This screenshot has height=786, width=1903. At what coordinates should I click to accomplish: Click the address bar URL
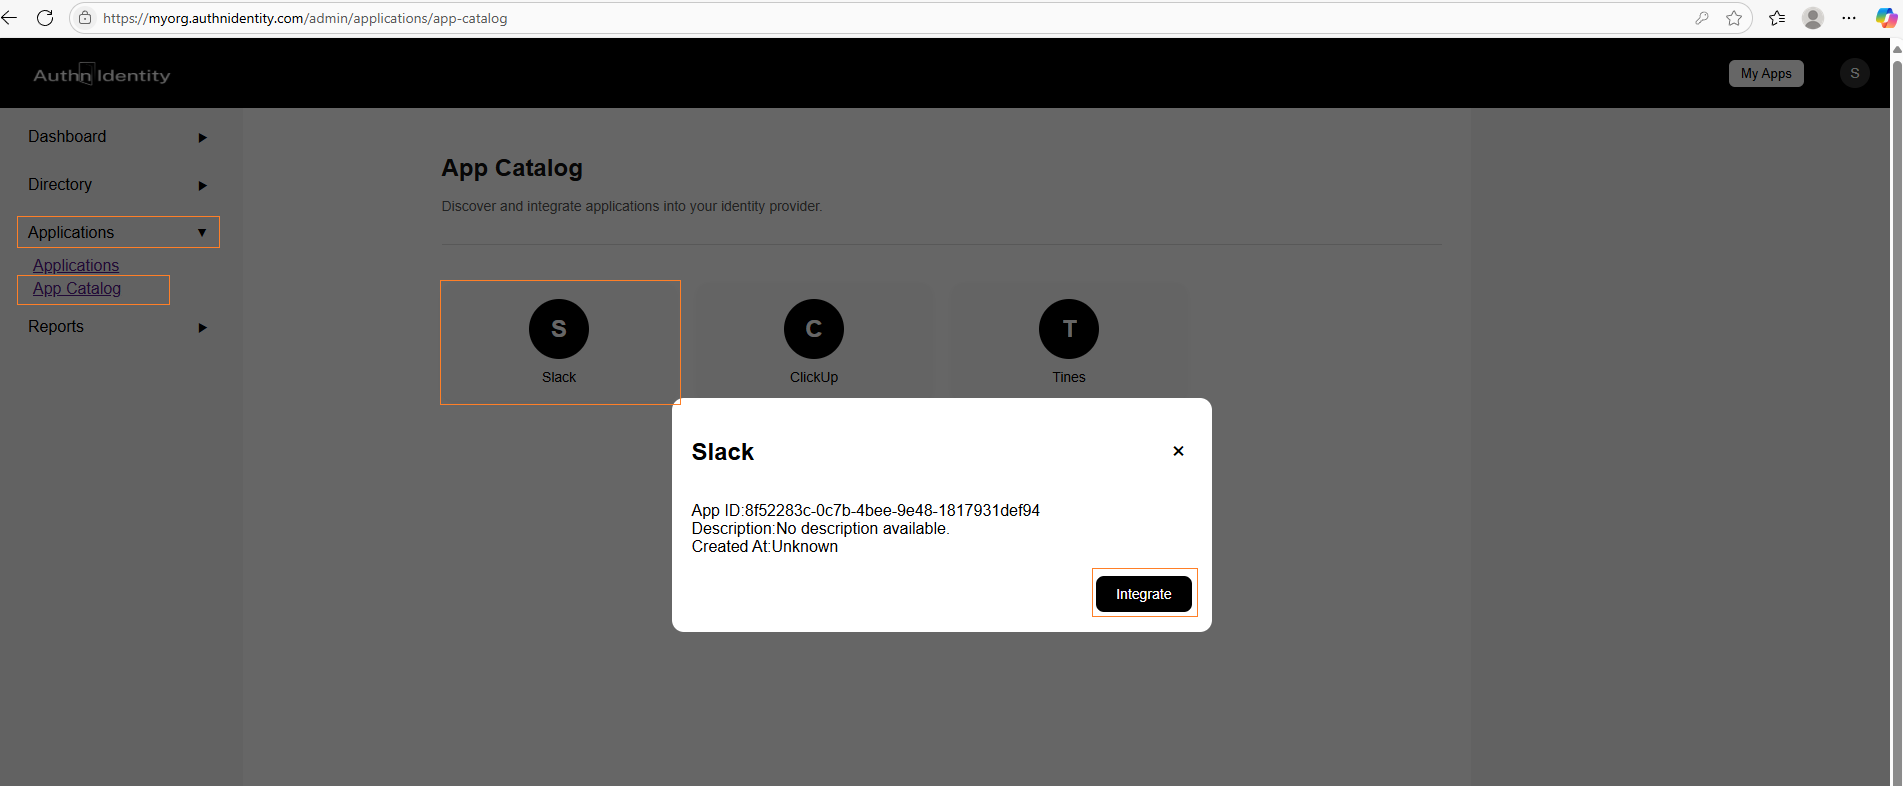tap(305, 18)
